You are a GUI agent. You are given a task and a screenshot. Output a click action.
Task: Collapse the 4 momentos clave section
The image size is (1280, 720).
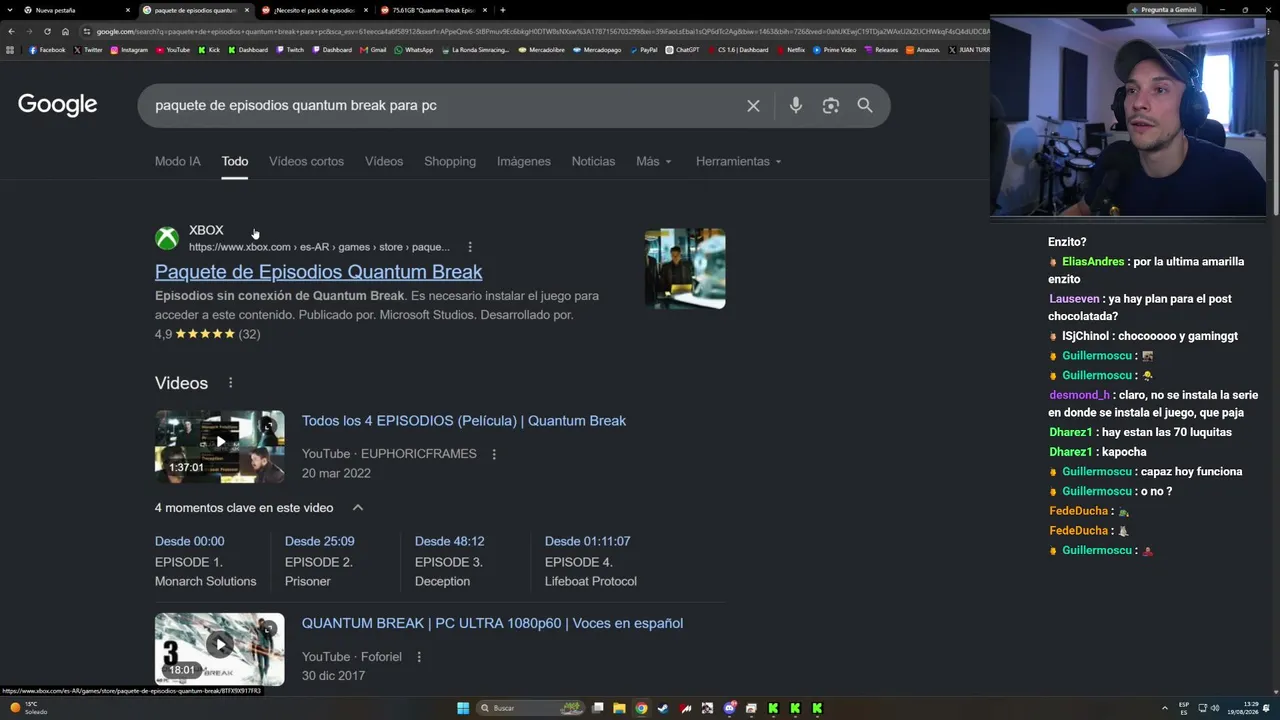click(x=357, y=508)
